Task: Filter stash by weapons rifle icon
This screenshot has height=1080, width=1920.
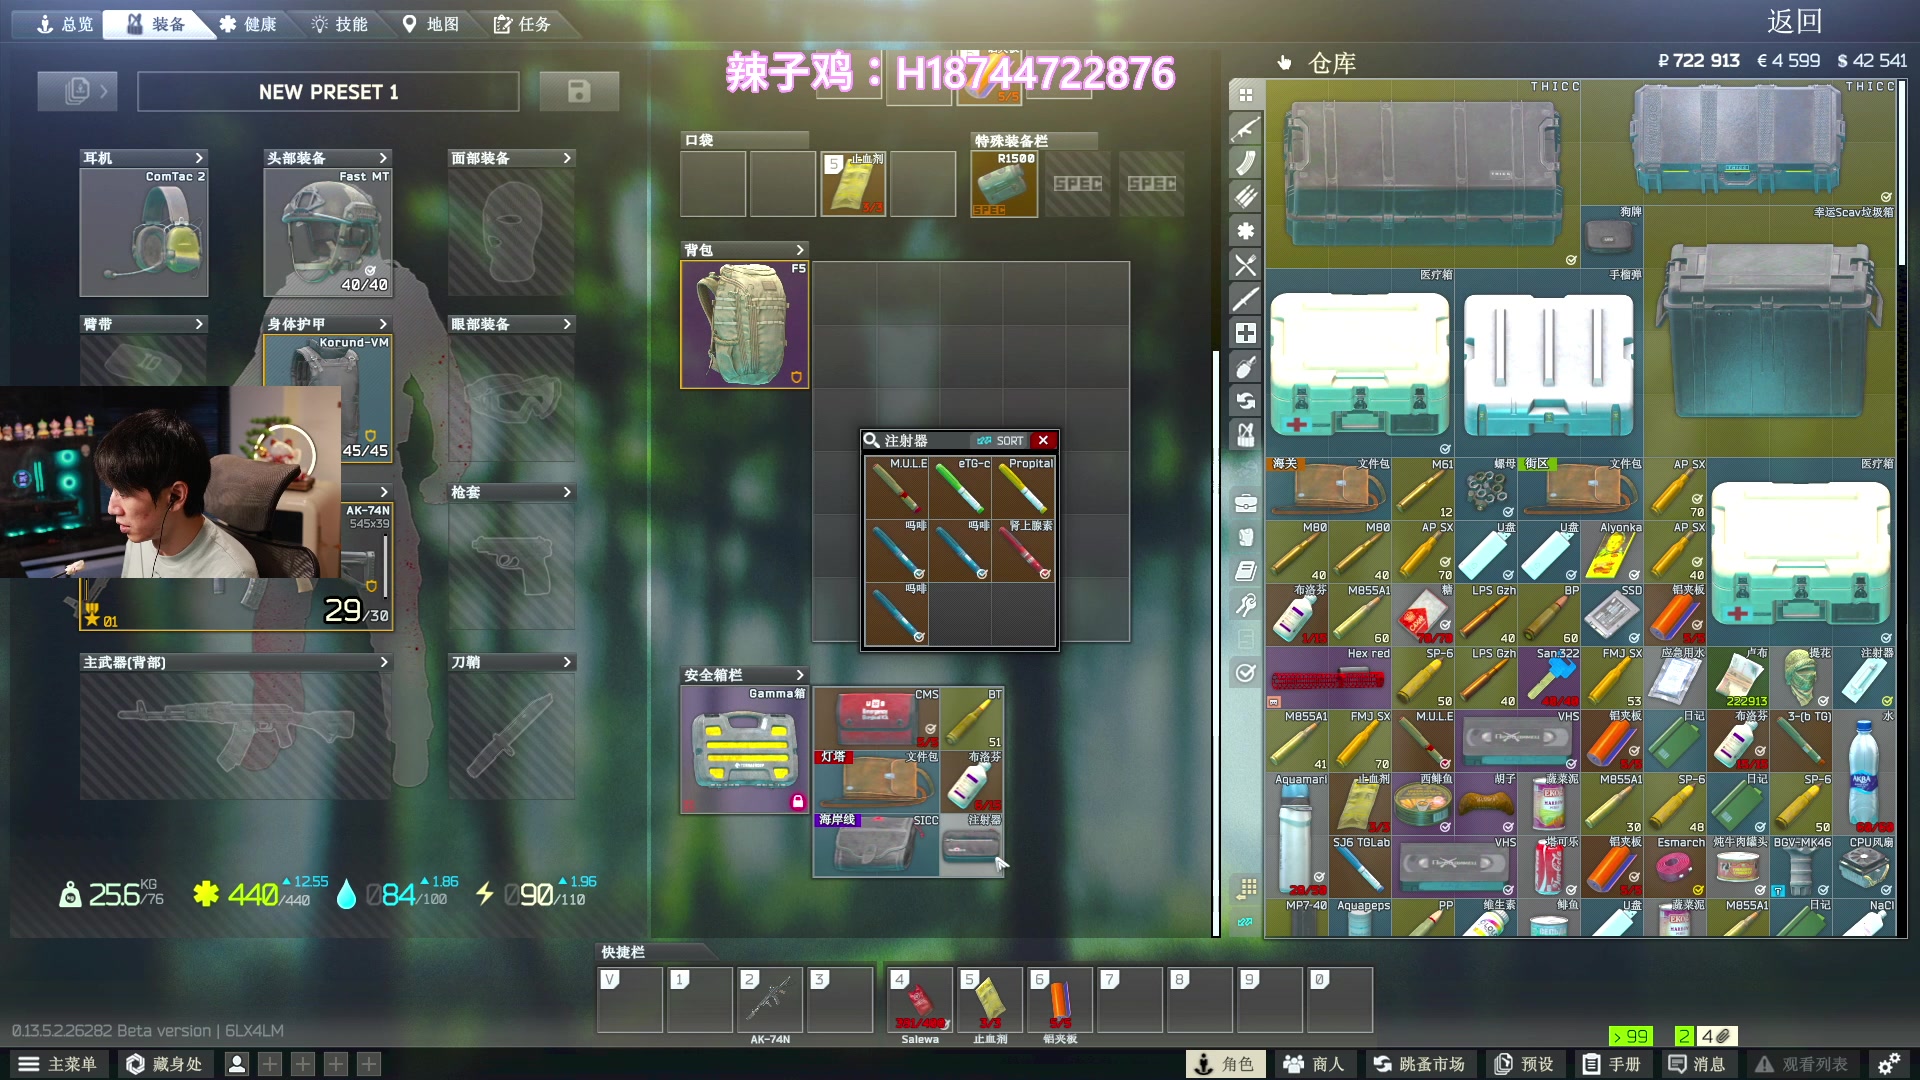Action: coord(1245,129)
